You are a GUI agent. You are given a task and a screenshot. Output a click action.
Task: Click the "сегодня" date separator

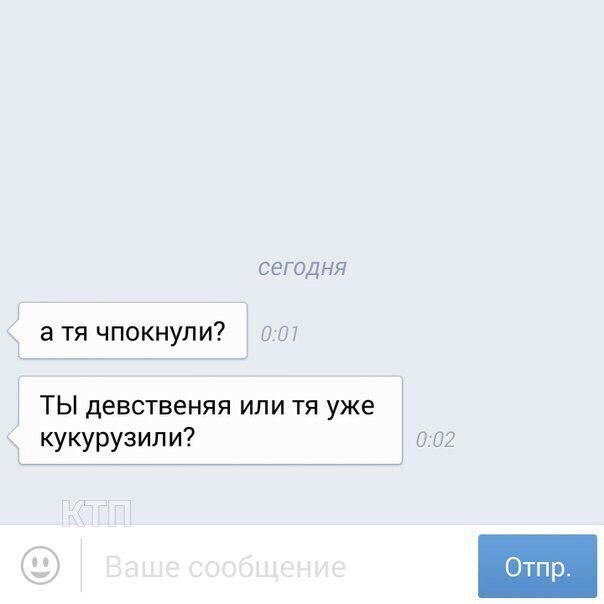[302, 267]
